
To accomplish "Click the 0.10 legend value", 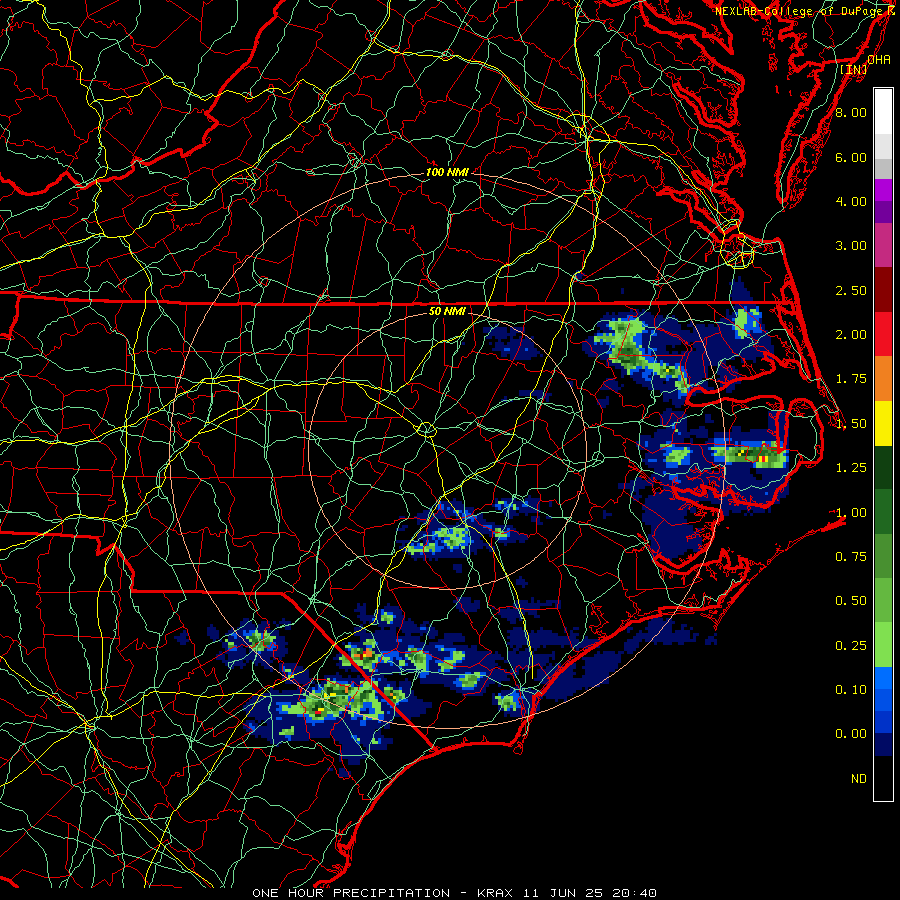I will coord(851,689).
